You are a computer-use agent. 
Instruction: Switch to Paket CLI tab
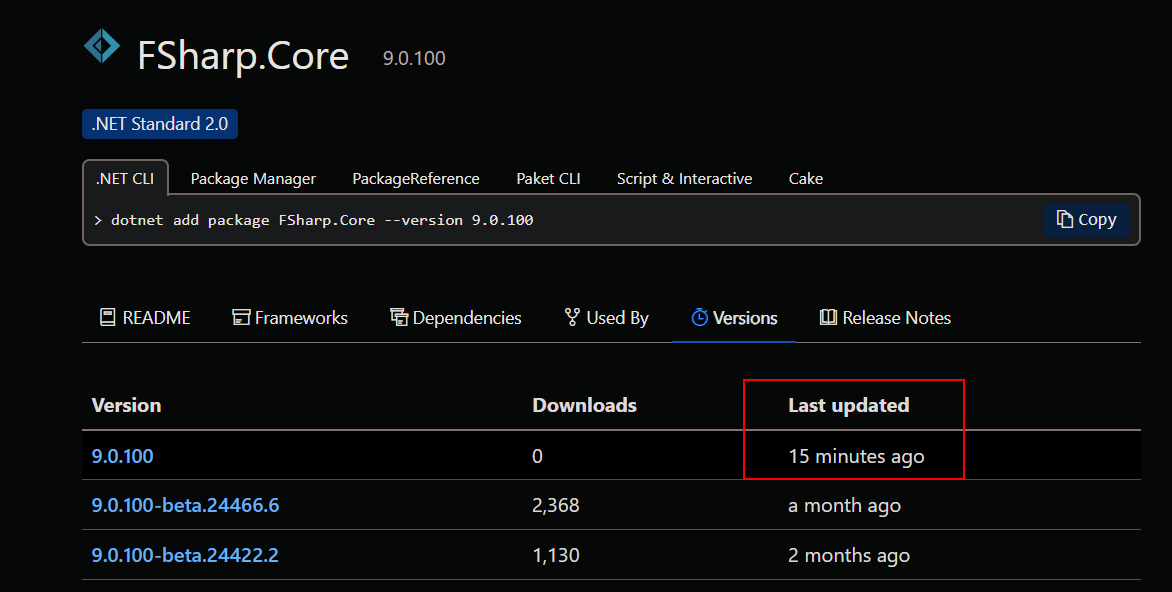[x=548, y=179]
